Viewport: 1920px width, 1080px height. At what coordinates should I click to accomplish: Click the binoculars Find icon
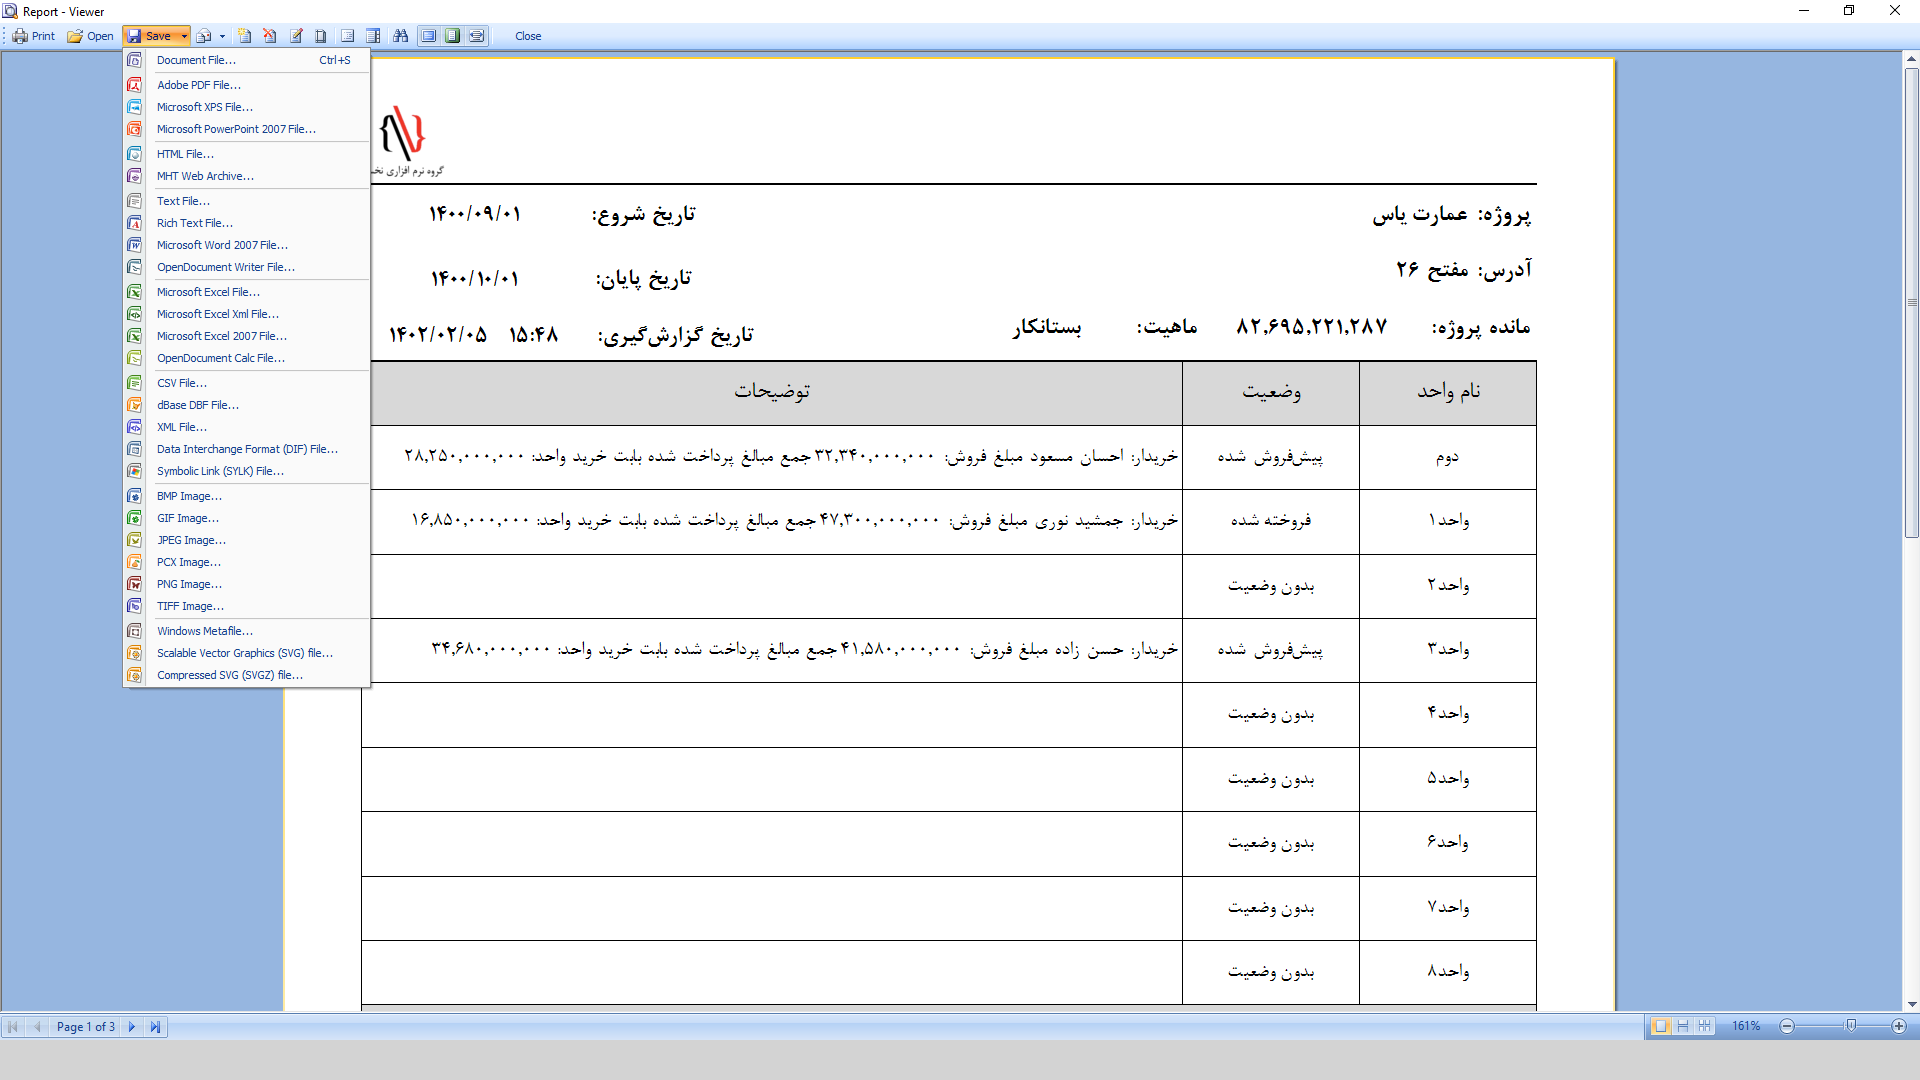[400, 36]
